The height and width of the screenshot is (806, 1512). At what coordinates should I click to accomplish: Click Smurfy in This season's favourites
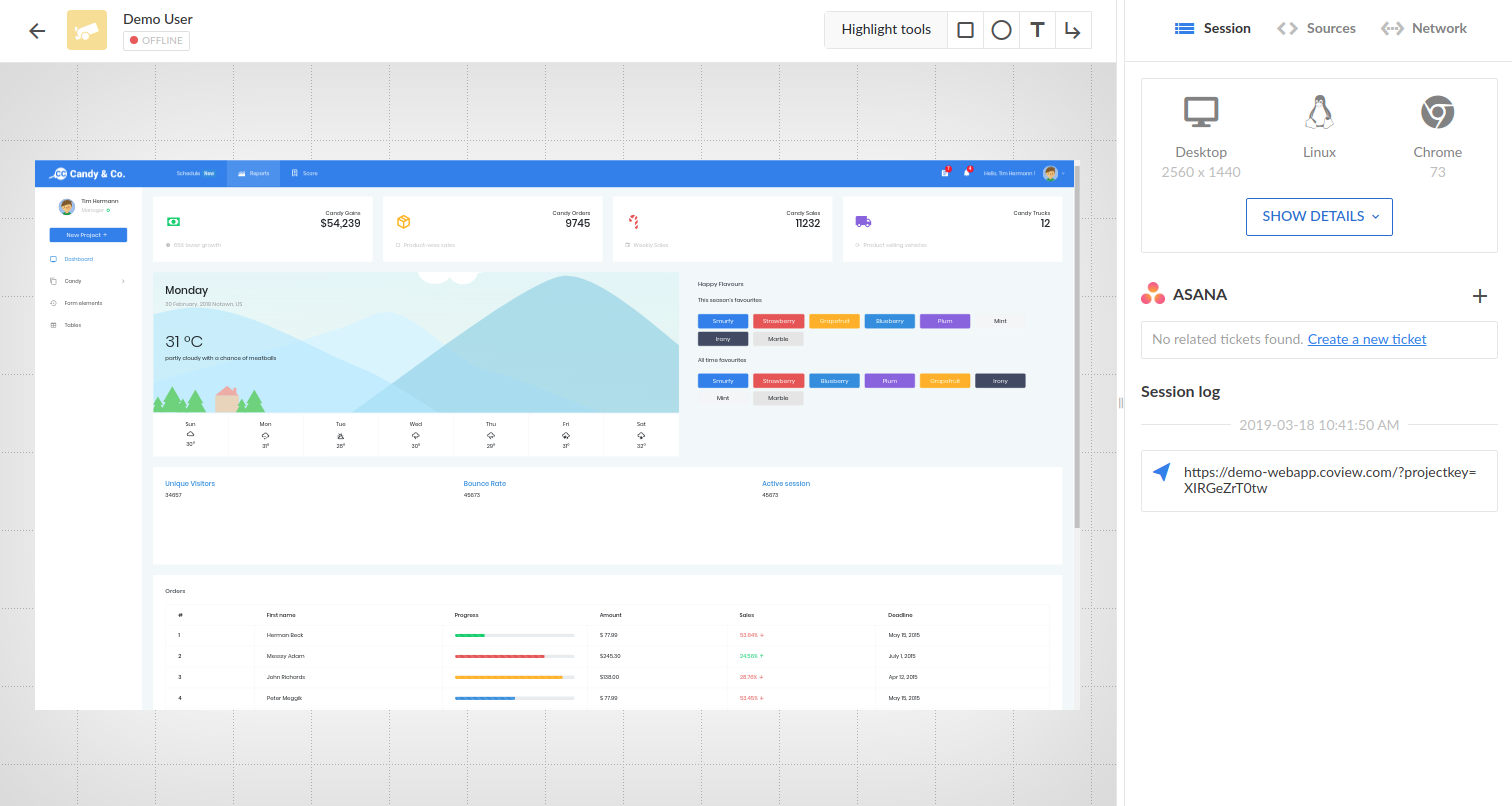pyautogui.click(x=723, y=321)
